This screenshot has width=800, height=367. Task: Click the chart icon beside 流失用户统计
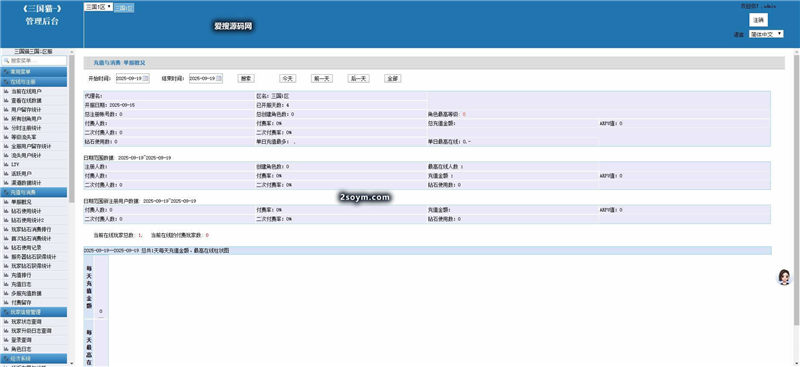(6, 155)
